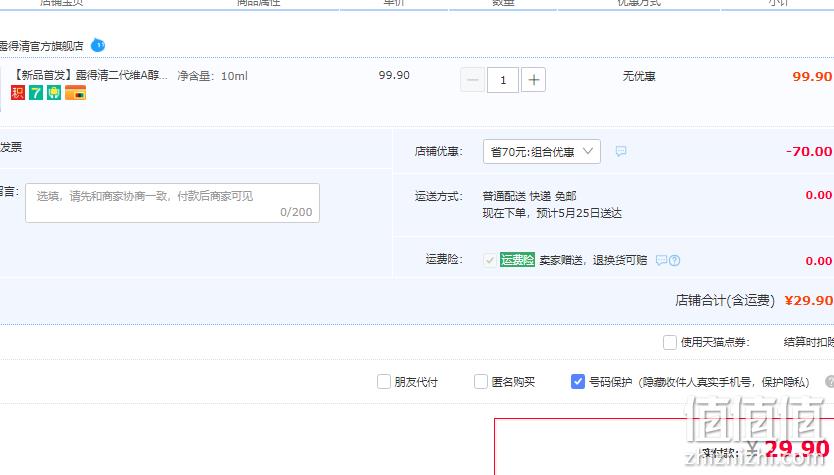Click the 0/200 character counter
This screenshot has width=834, height=475.
[x=296, y=212]
